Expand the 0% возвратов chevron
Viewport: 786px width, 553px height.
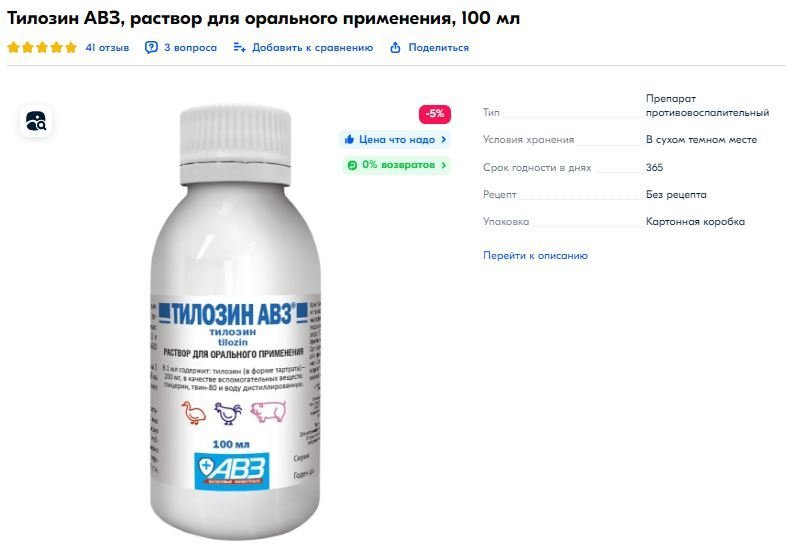(444, 165)
